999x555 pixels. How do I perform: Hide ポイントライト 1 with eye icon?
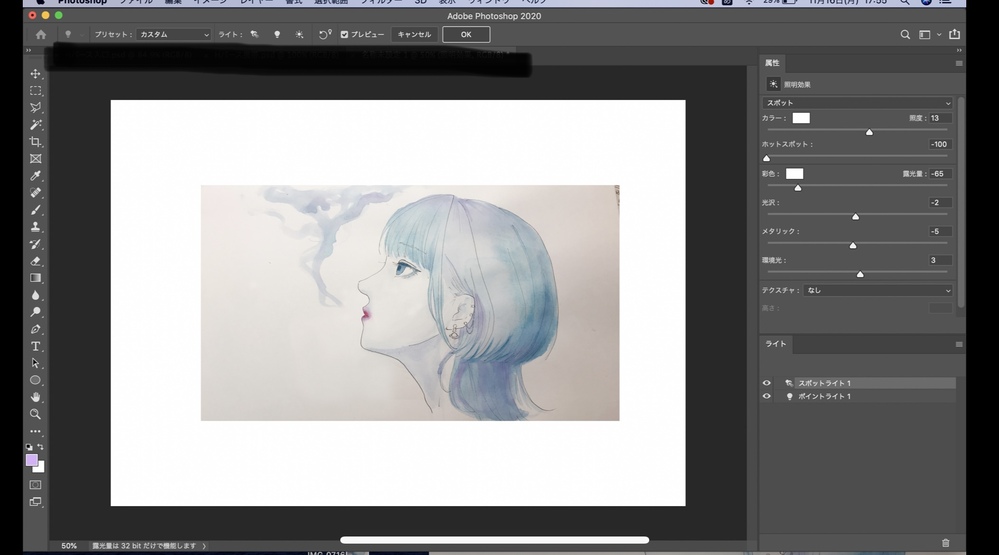coord(766,396)
